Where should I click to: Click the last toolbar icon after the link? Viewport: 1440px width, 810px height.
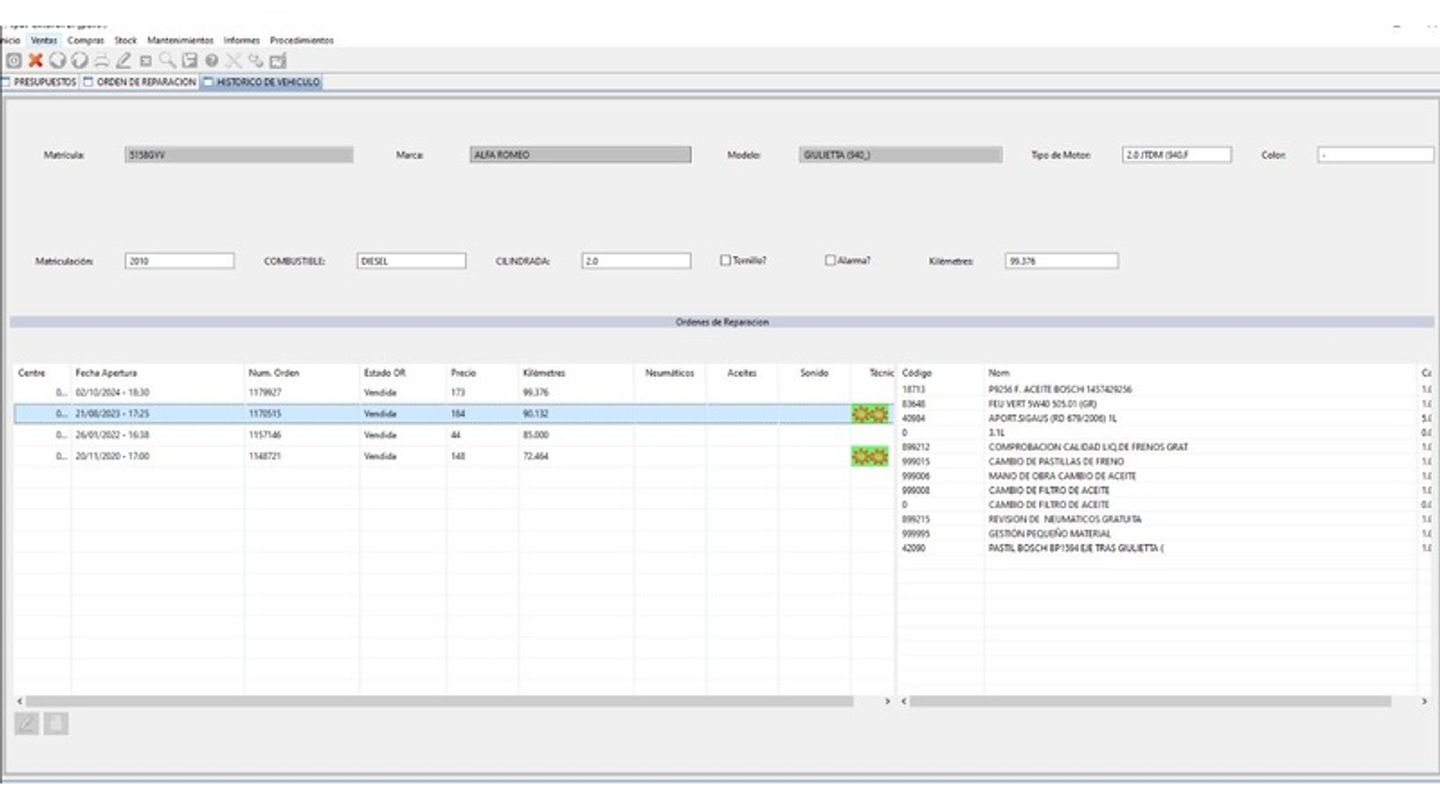pos(277,61)
